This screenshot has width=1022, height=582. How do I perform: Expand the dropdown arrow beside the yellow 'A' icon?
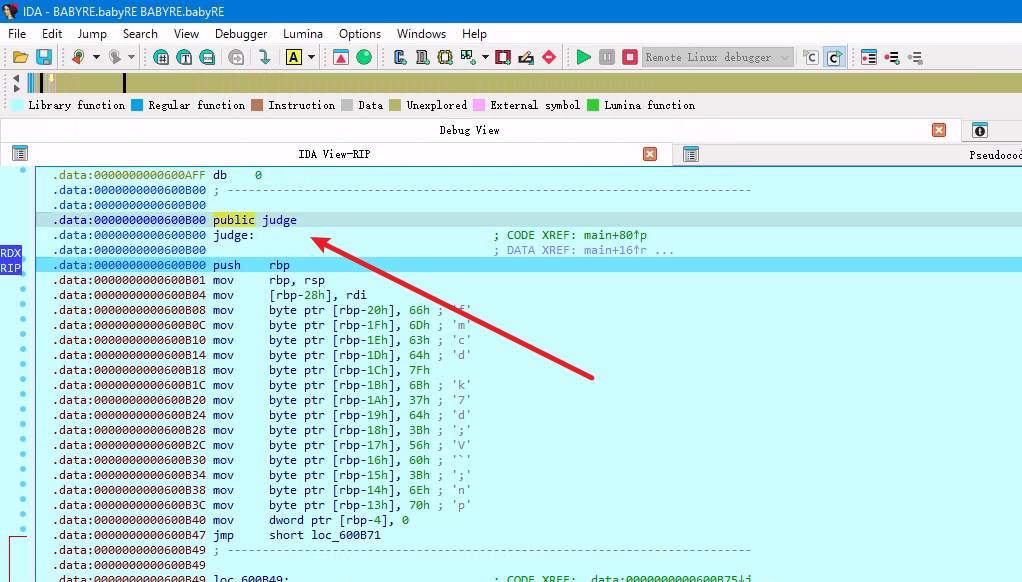312,57
